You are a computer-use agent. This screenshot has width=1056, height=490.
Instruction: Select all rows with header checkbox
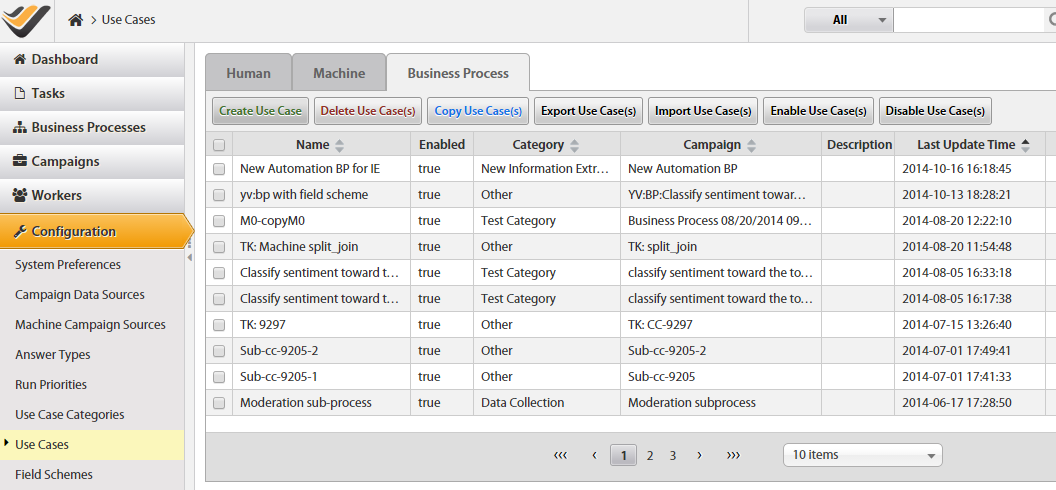219,145
